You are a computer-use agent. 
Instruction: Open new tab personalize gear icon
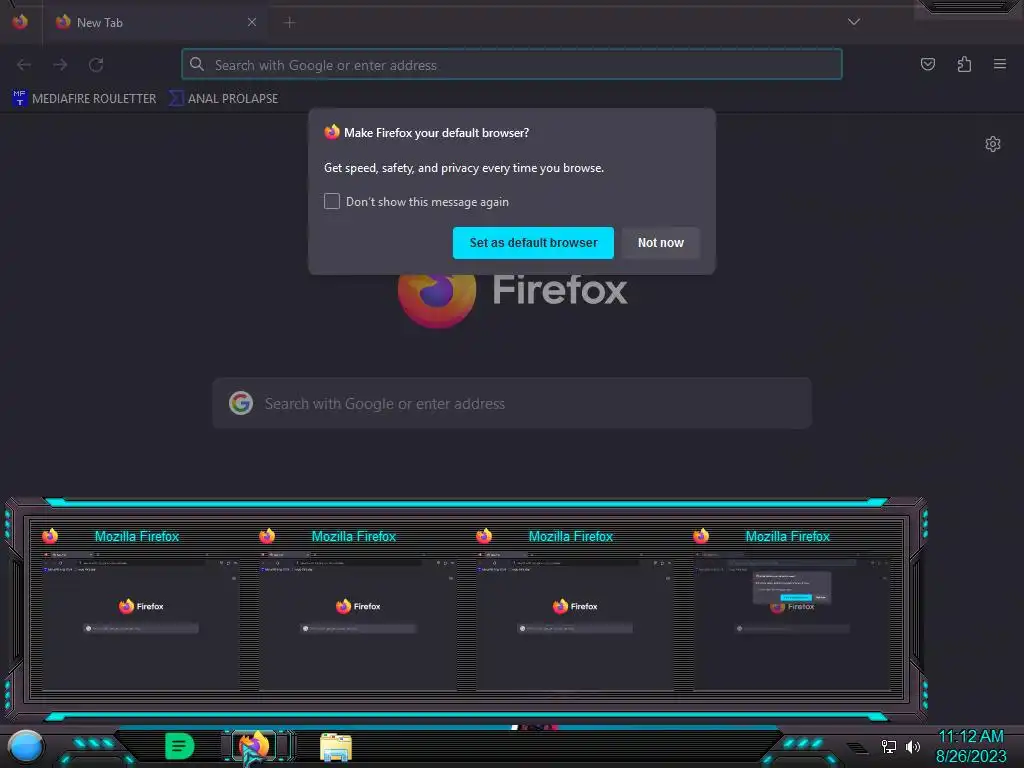[x=993, y=144]
